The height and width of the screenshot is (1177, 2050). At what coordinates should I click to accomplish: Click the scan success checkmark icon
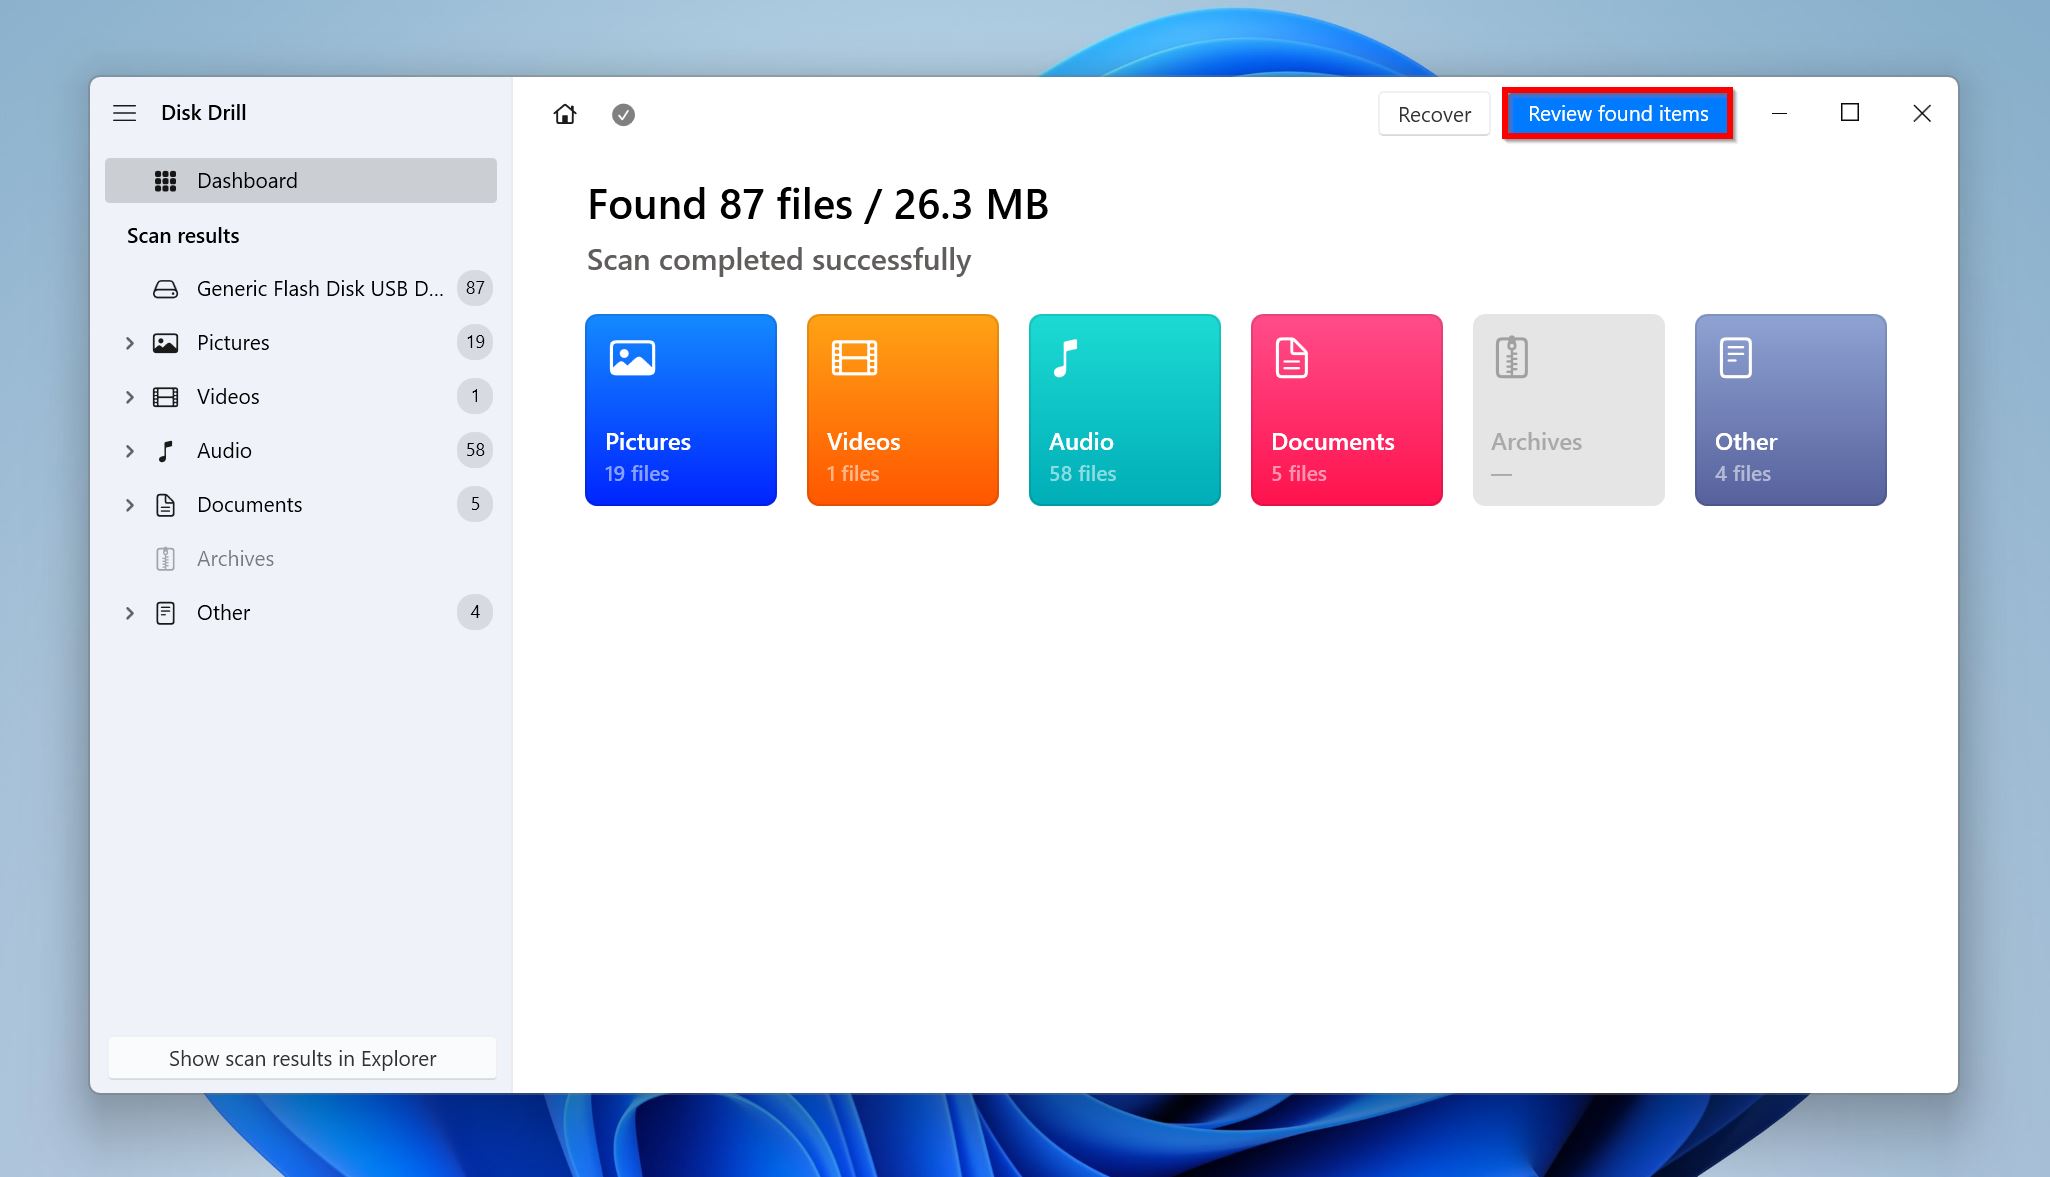click(x=622, y=113)
